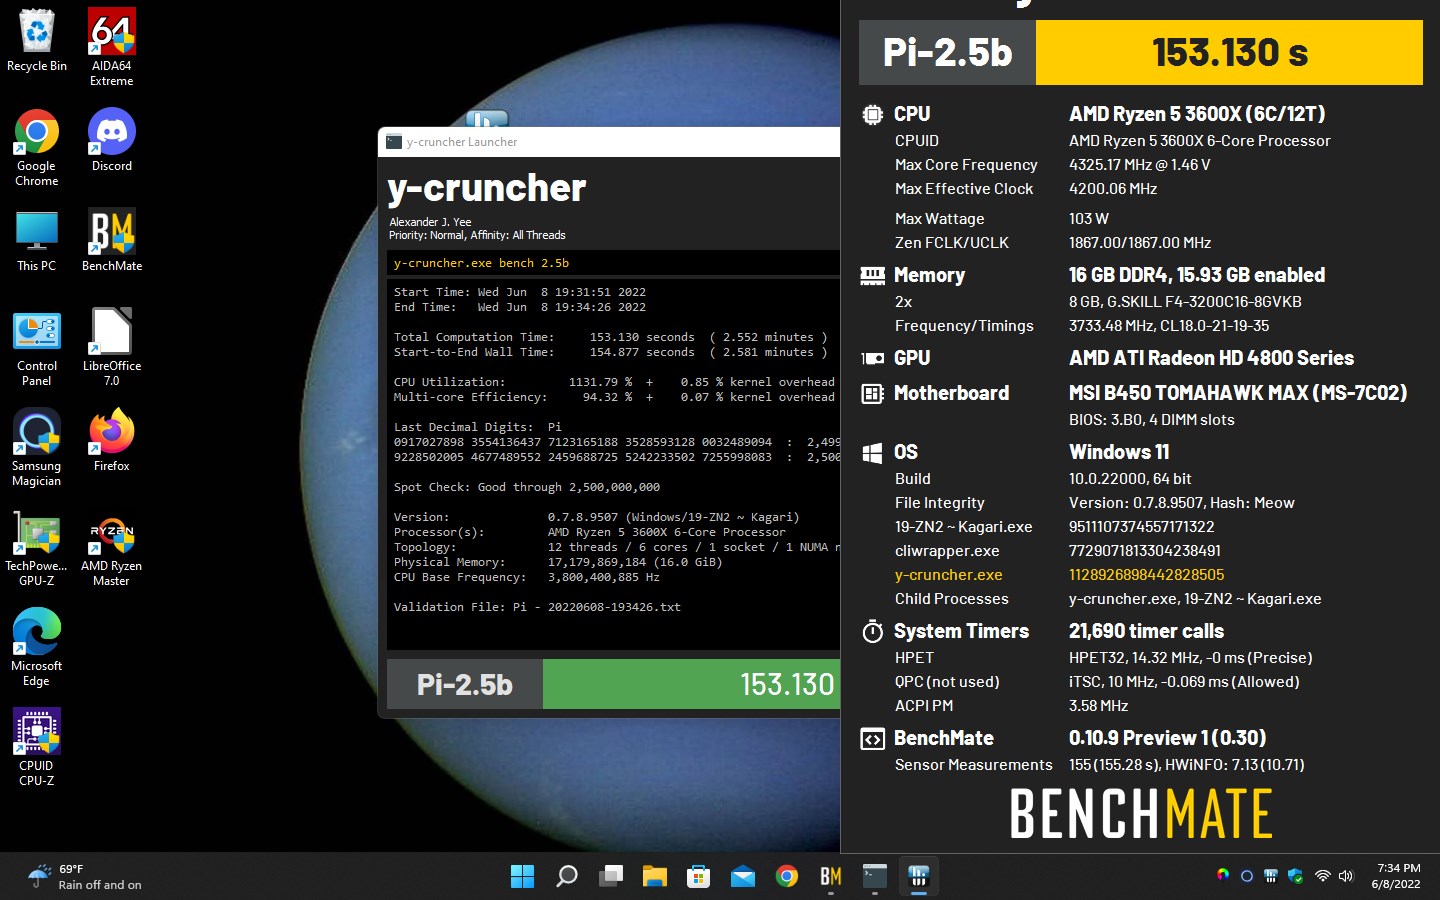
Task: Click the Zen FCLK/UCLK value
Action: click(x=1139, y=243)
